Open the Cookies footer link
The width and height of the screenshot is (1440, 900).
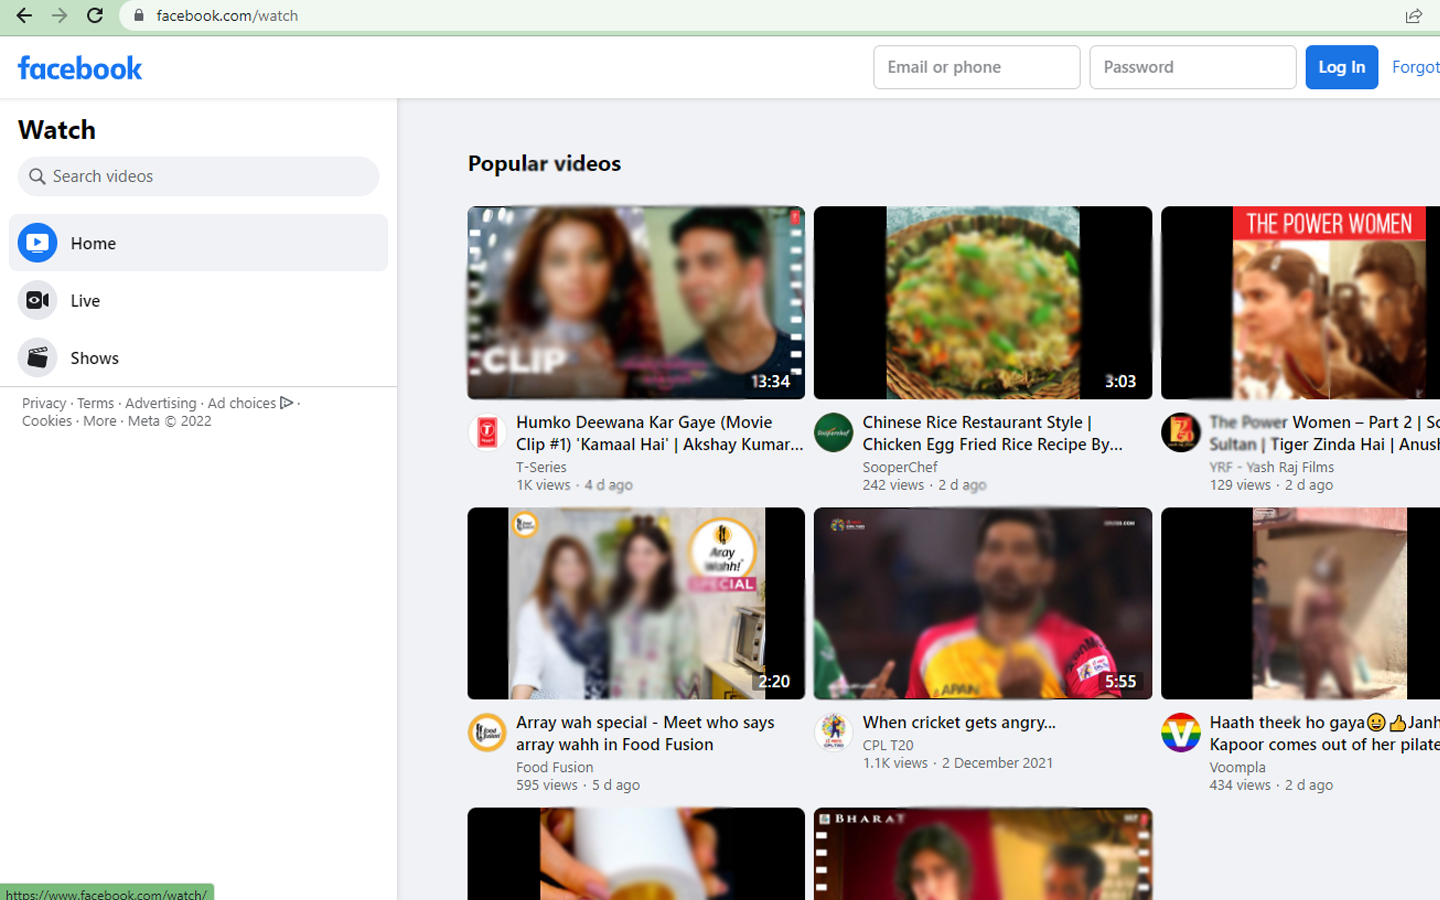(x=47, y=421)
